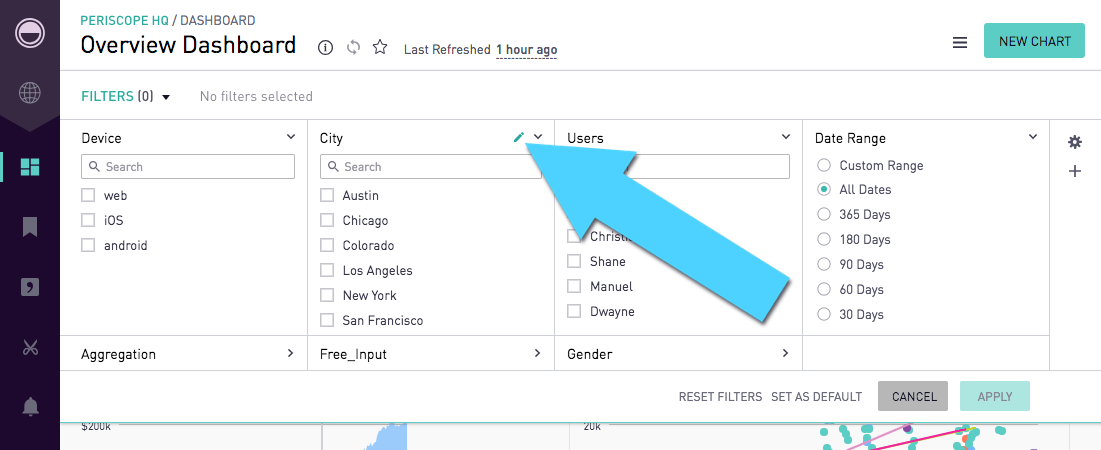Open notifications bell in sidebar
1101x450 pixels.
pos(30,406)
